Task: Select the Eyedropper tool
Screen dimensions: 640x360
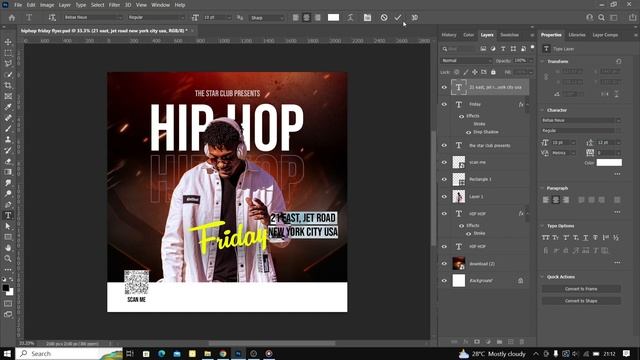Action: [x=8, y=107]
